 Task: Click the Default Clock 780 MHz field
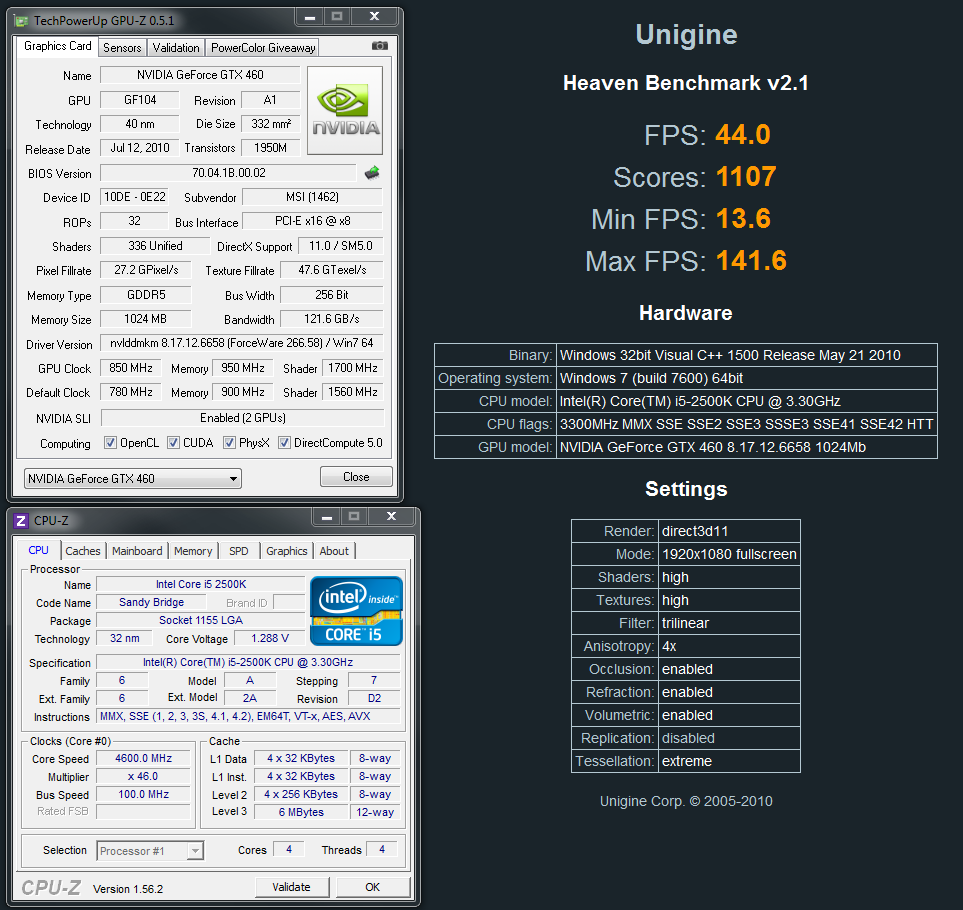pos(131,392)
